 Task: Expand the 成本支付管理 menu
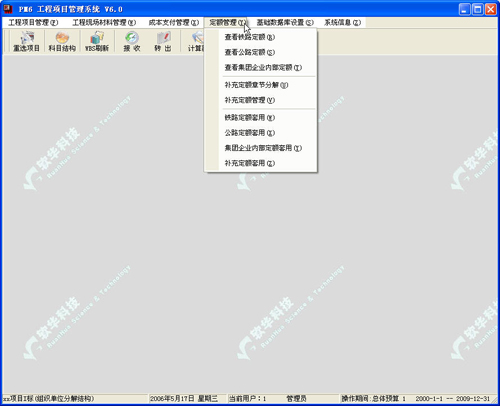[174, 22]
